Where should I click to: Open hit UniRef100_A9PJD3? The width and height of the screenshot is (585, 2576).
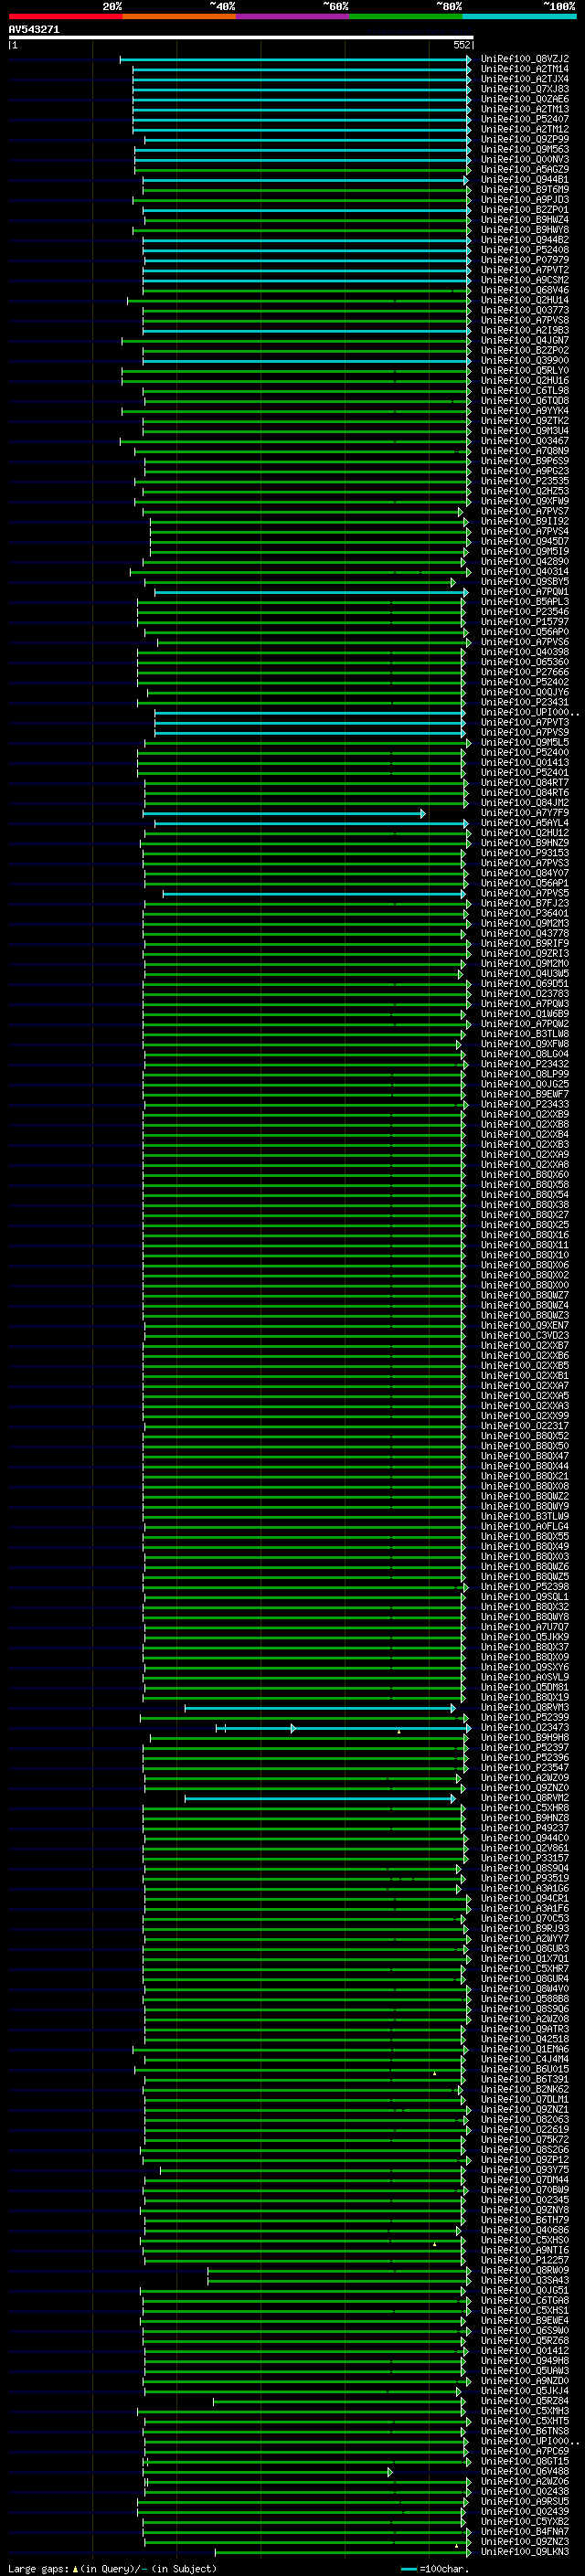[x=525, y=200]
